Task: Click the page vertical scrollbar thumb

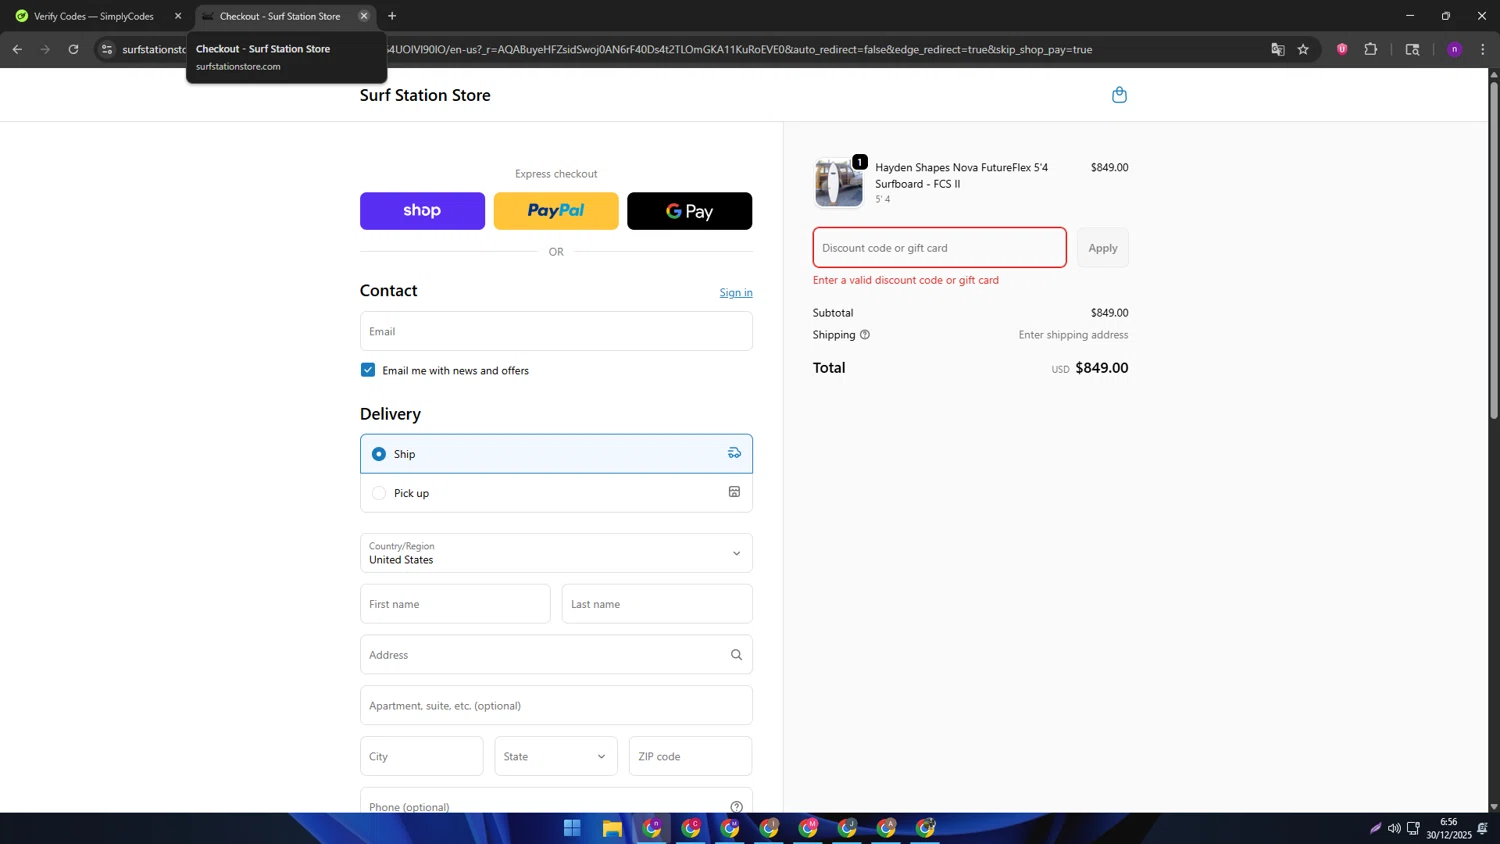Action: (1494, 250)
